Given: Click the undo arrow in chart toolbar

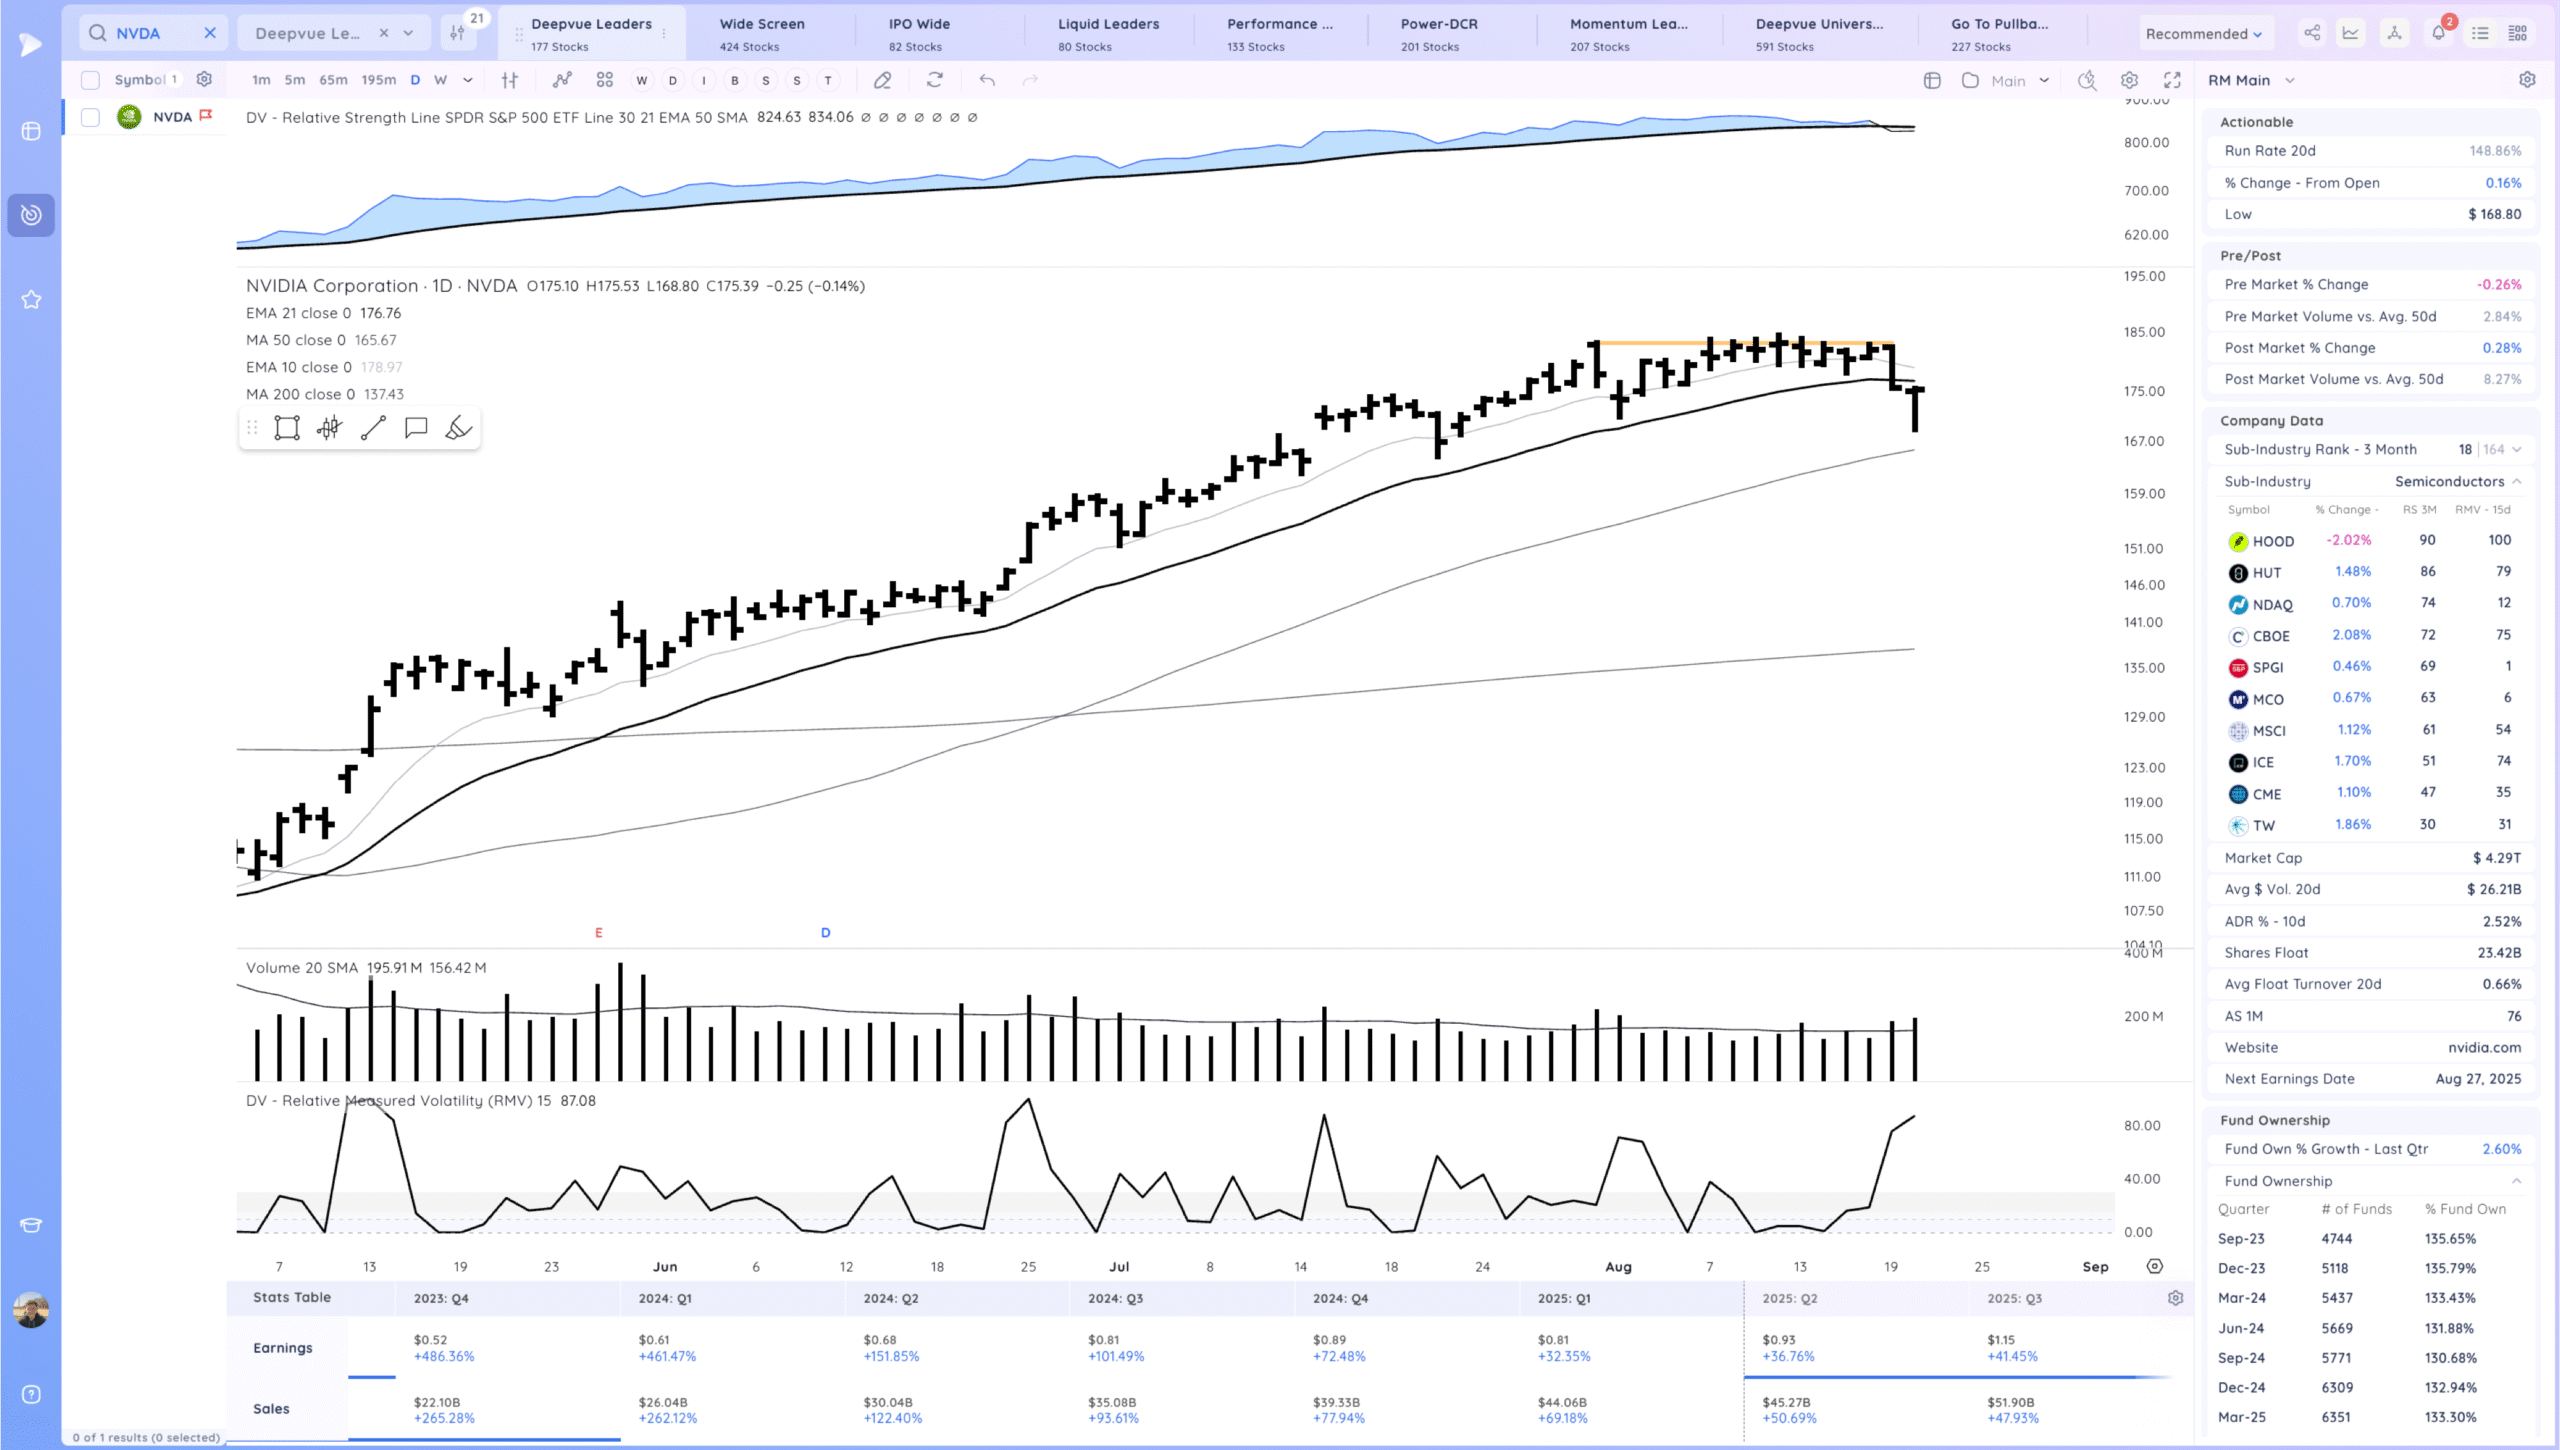Looking at the screenshot, I should tap(987, 80).
